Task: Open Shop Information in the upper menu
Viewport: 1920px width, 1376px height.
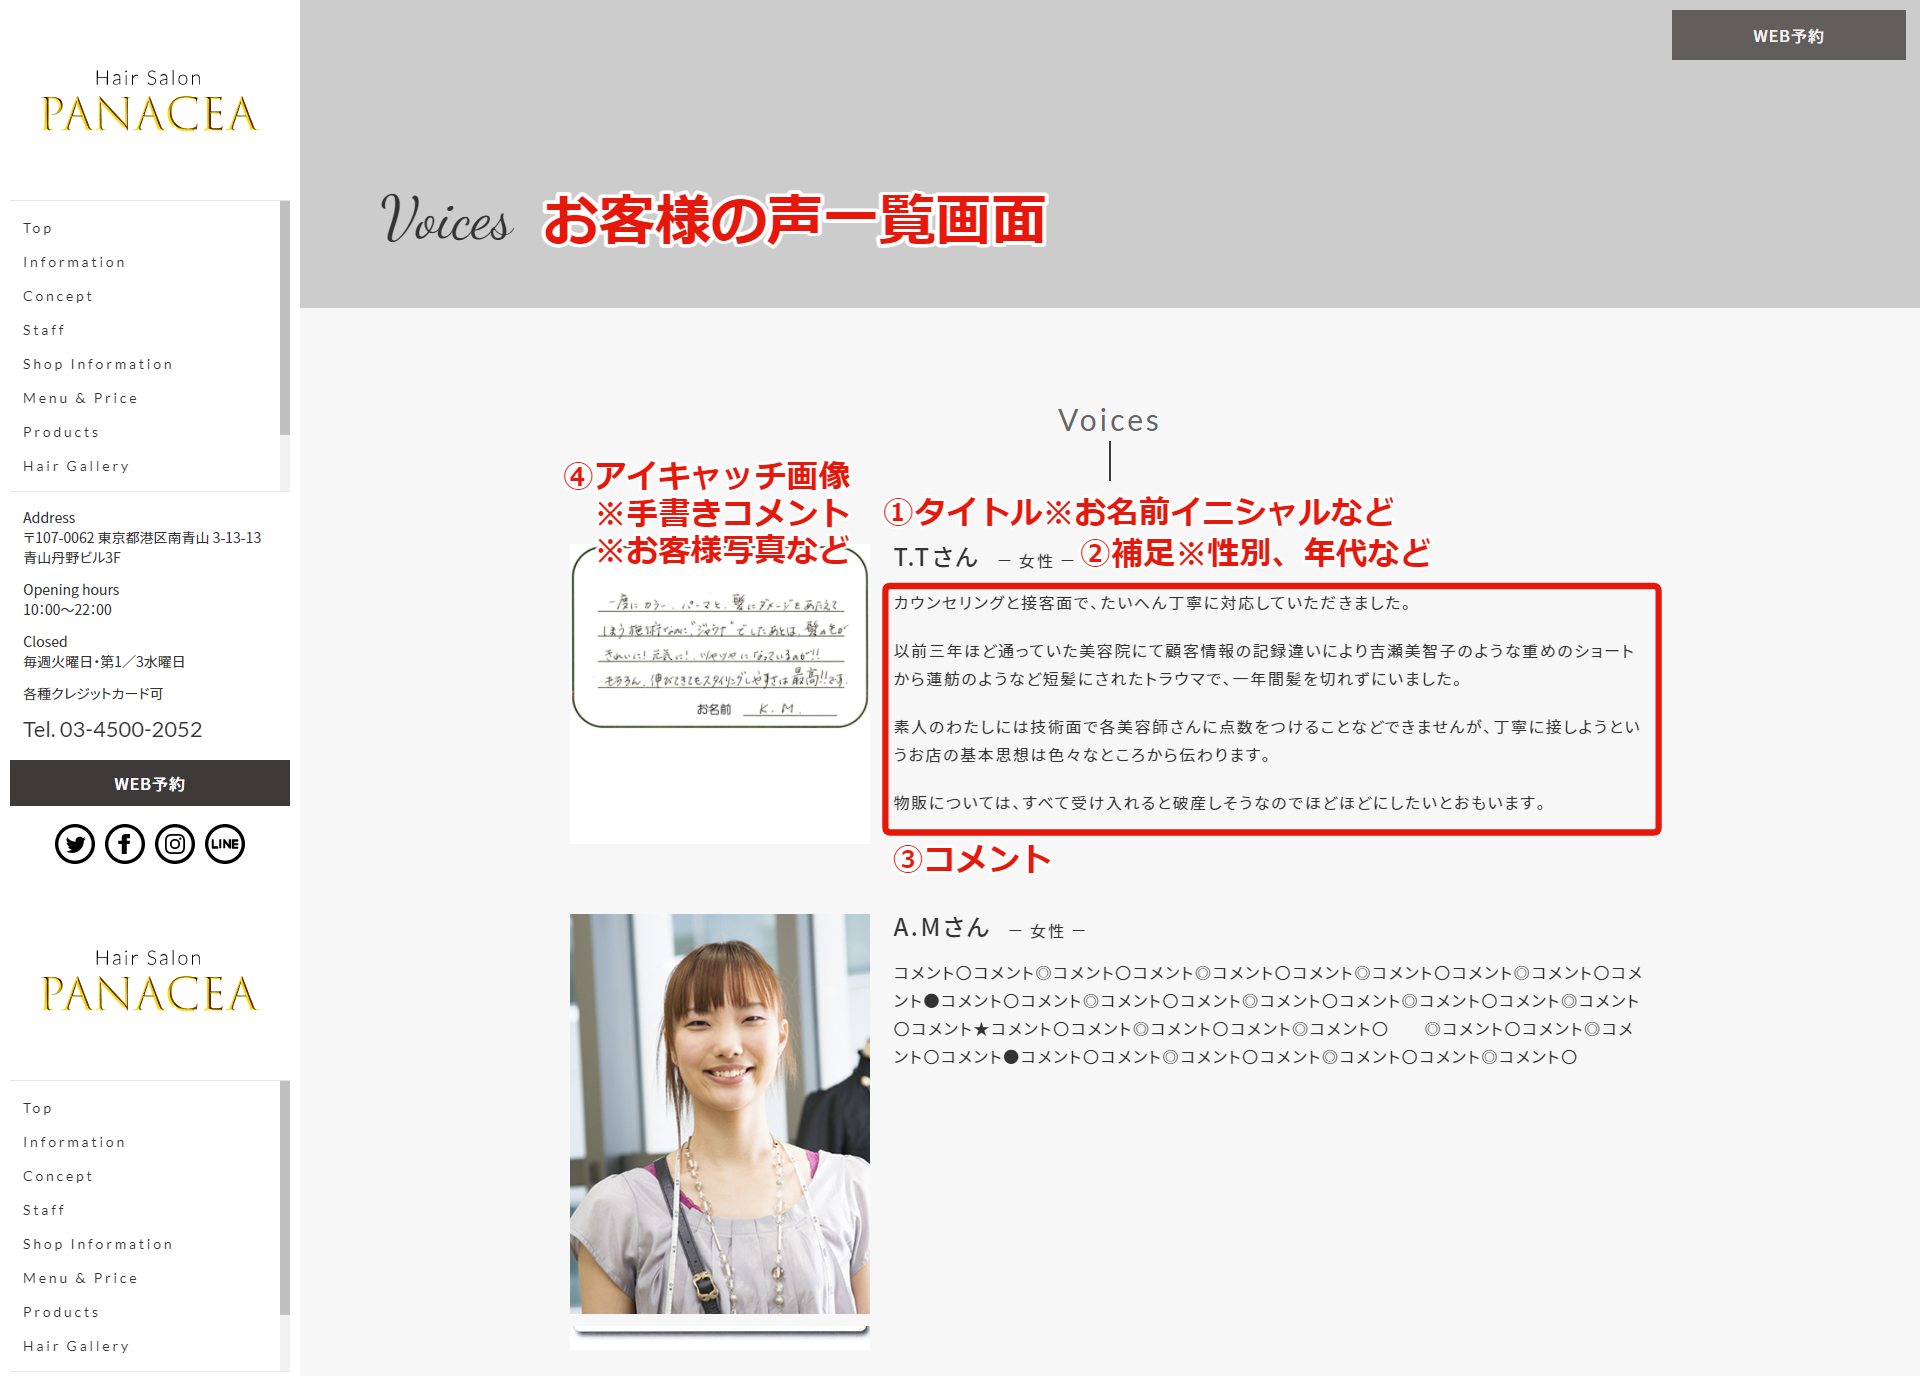Action: point(98,364)
